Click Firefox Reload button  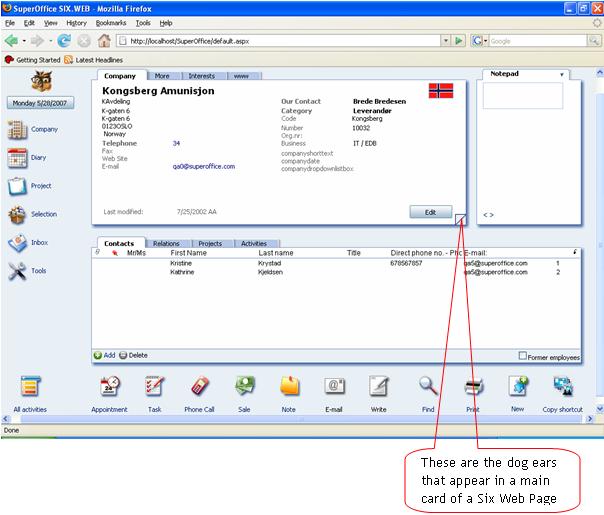point(64,40)
